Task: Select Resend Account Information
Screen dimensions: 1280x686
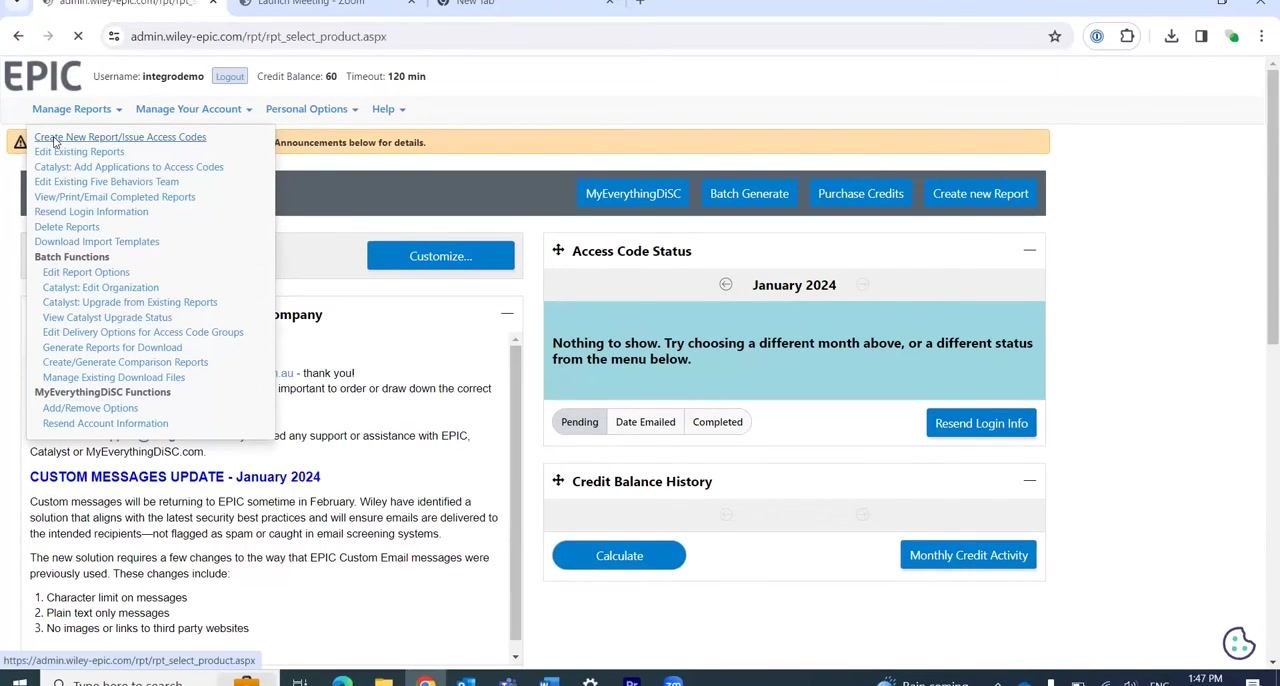Action: 105,423
